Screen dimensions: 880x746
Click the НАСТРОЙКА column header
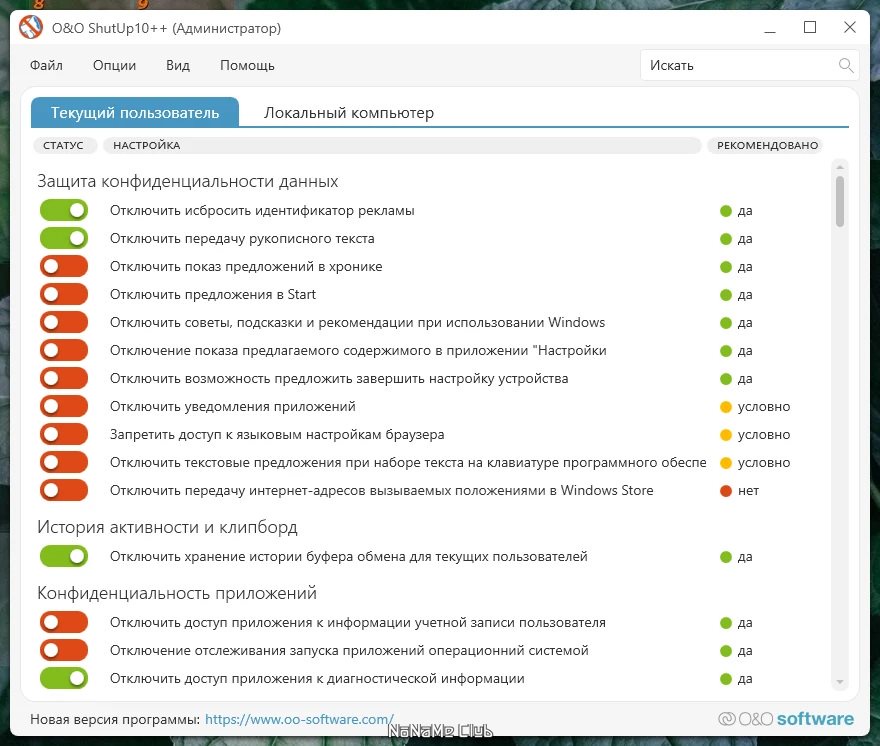[402, 145]
